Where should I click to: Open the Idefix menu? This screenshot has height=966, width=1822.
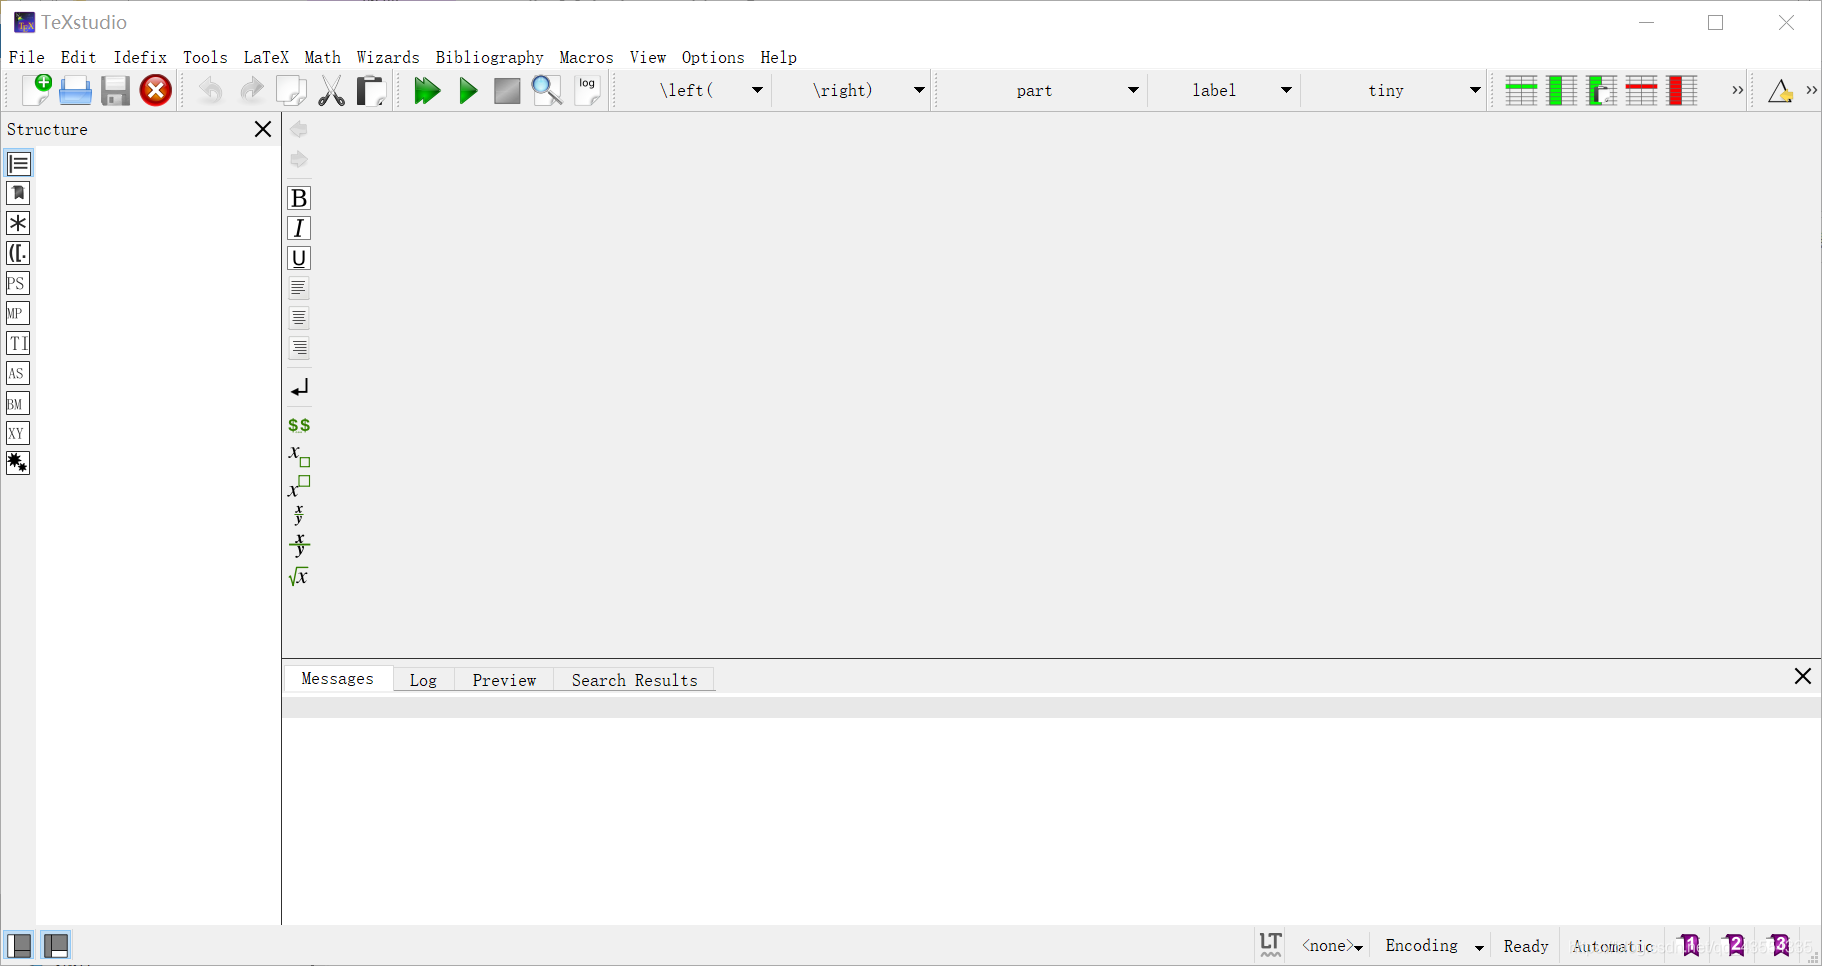pyautogui.click(x=140, y=57)
